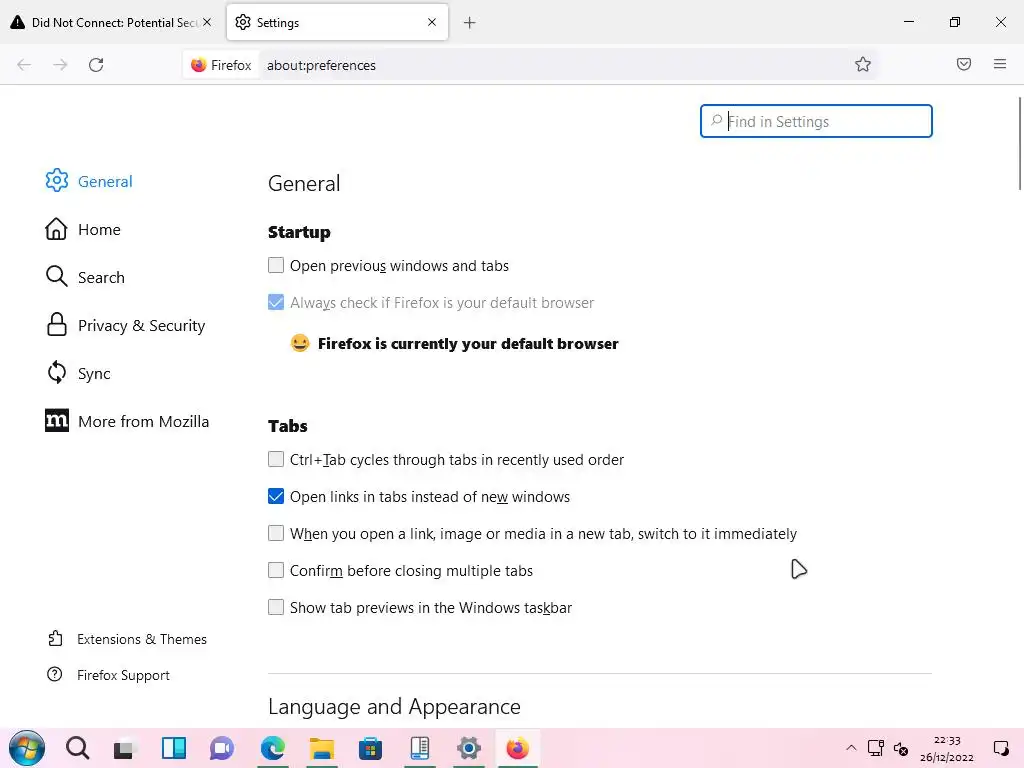Enable switch to new tab immediately checkbox
Viewport: 1024px width, 768px height.
click(276, 533)
